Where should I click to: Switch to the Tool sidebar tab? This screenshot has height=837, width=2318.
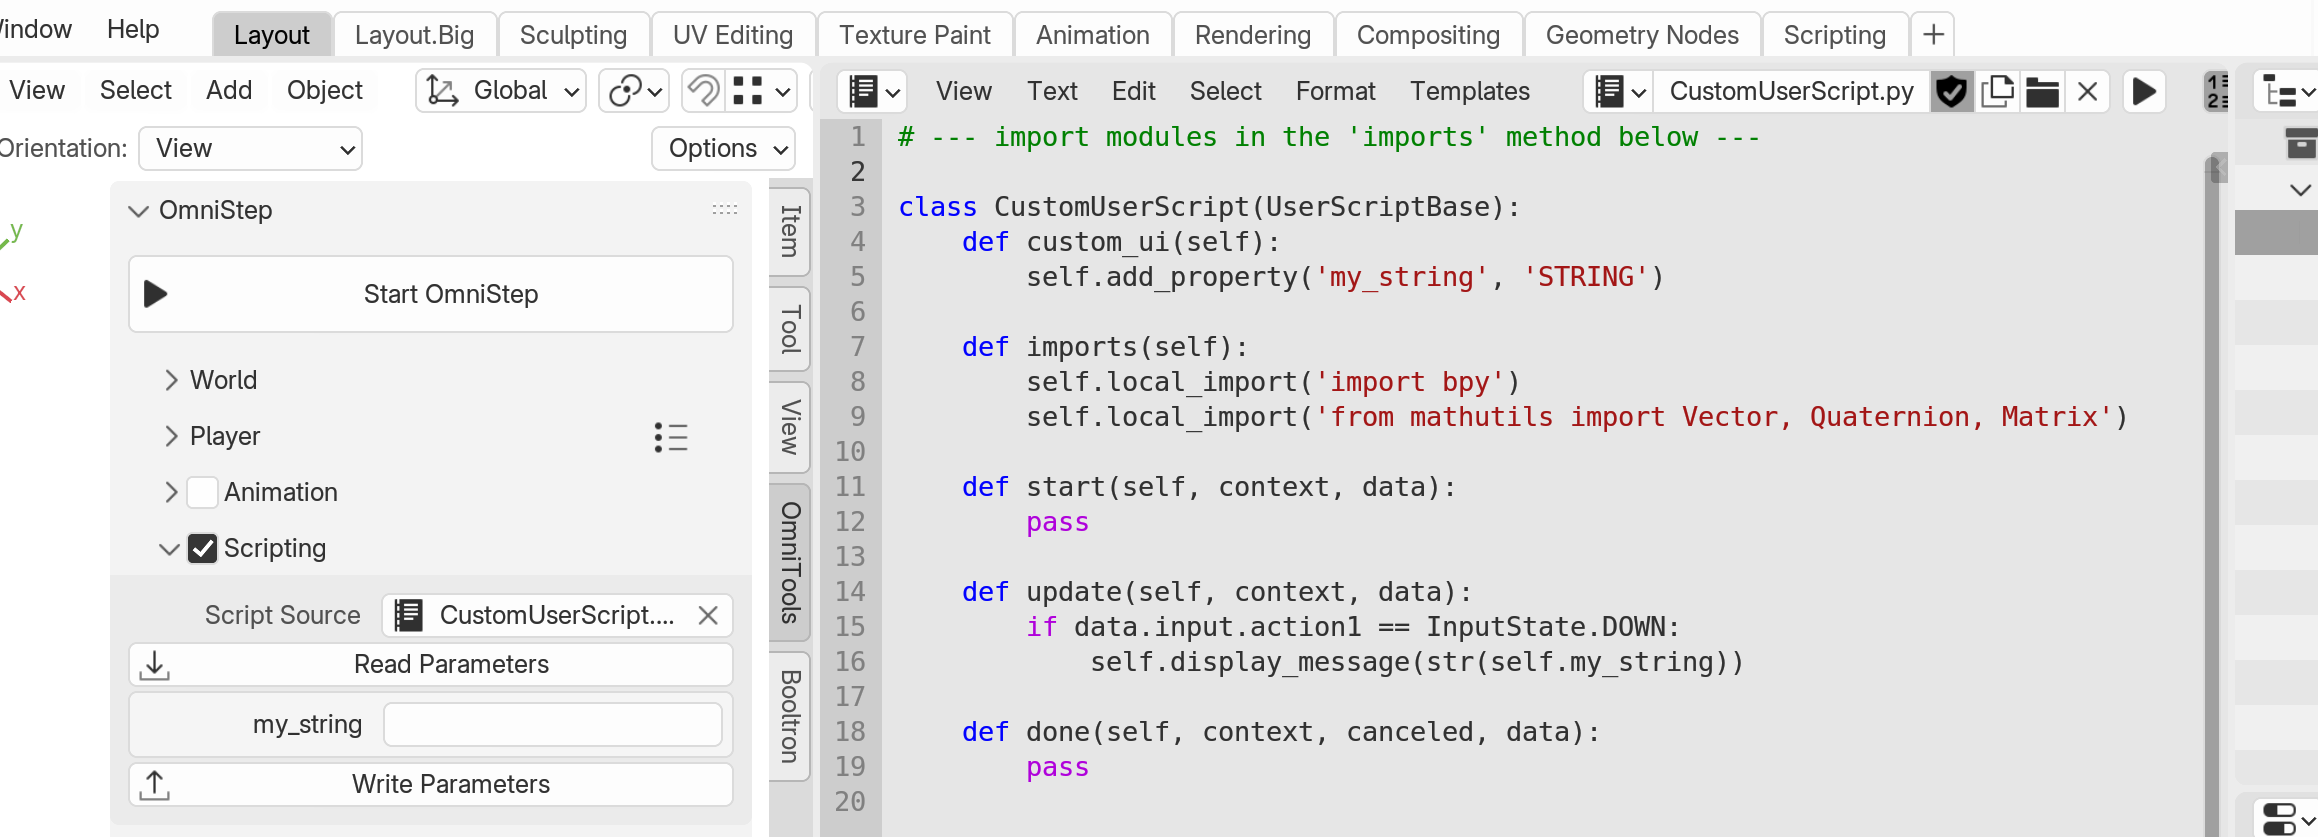(790, 329)
